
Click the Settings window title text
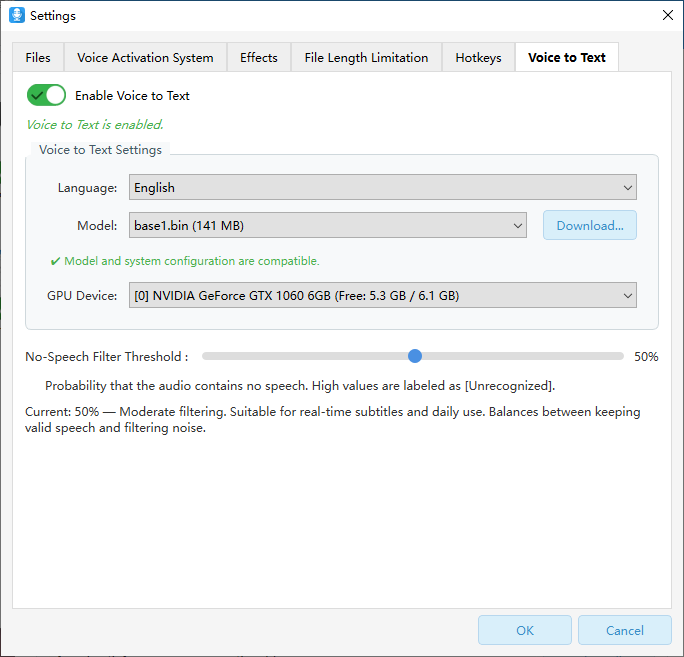pyautogui.click(x=53, y=16)
